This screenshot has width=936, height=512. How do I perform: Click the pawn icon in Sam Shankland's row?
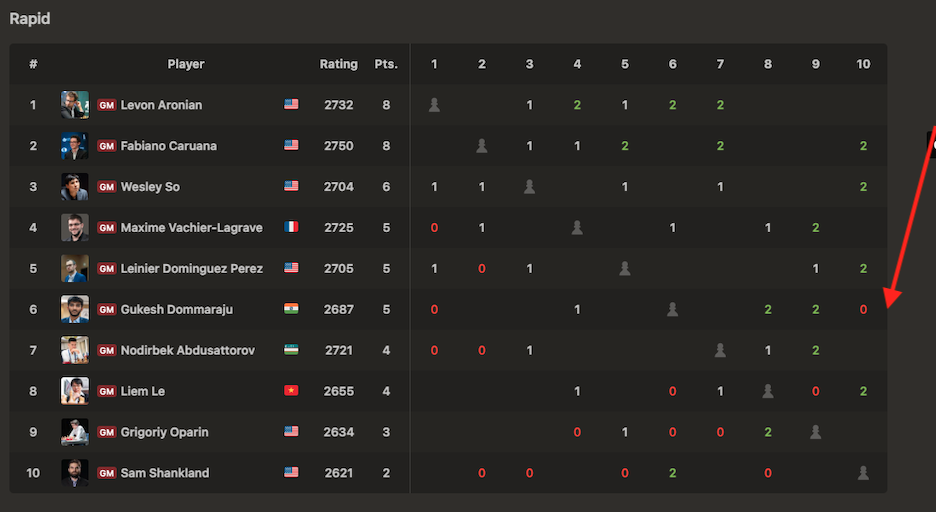tap(863, 473)
